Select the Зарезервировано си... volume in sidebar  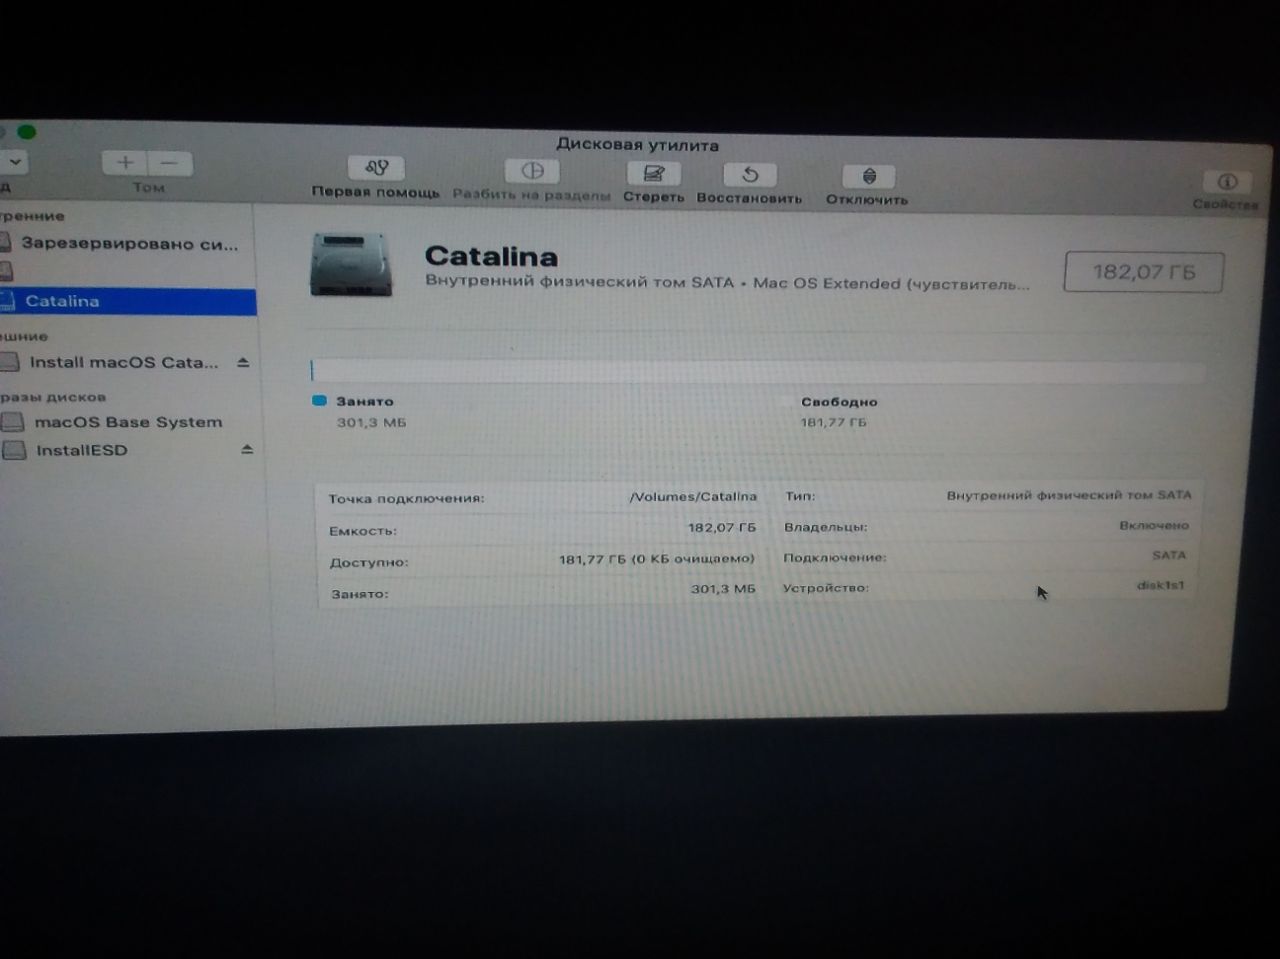[x=128, y=243]
